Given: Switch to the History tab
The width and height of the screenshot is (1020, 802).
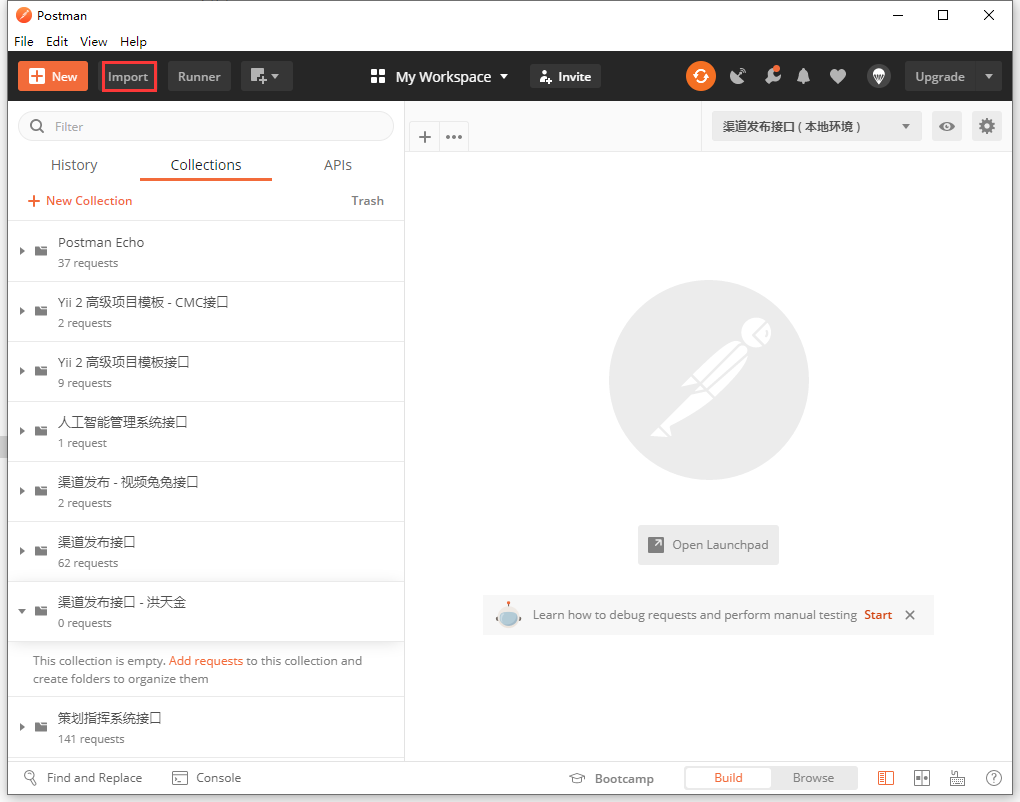Looking at the screenshot, I should click(74, 165).
